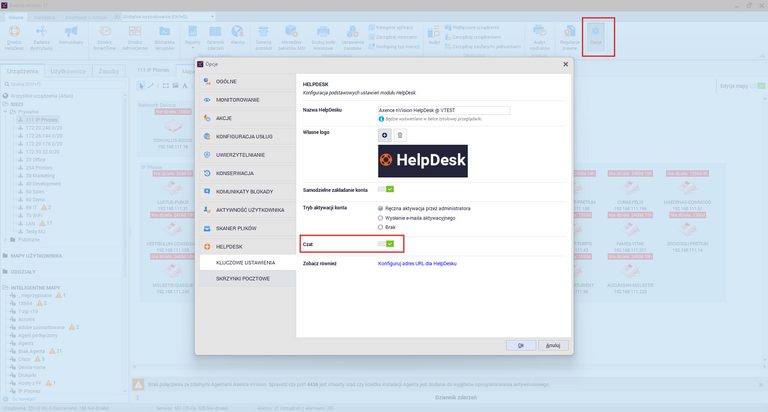
Task: Open the Raporty dropdown in the ribbon
Action: click(x=192, y=38)
